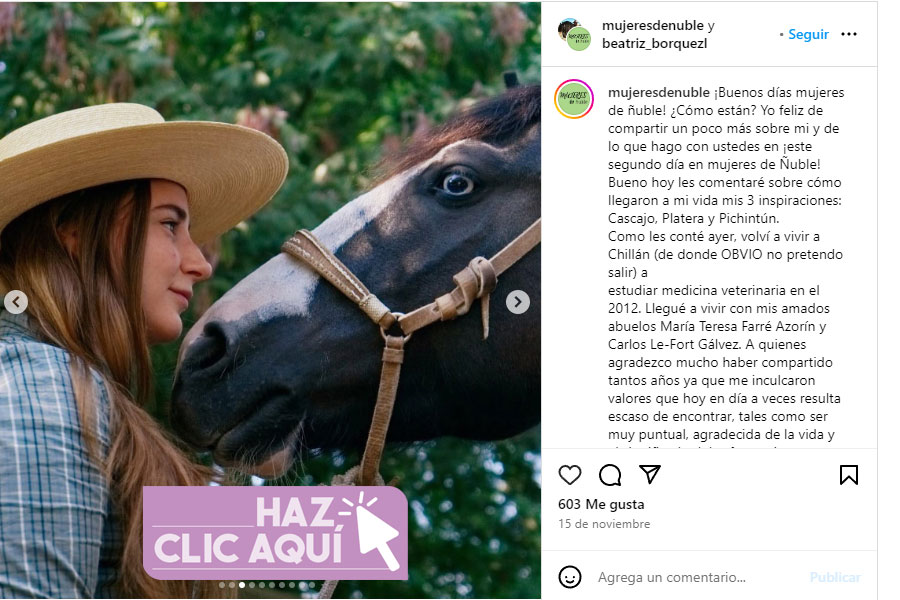Image resolution: width=900 pixels, height=600 pixels.
Task: Open the emoji picker smiley icon
Action: point(569,577)
